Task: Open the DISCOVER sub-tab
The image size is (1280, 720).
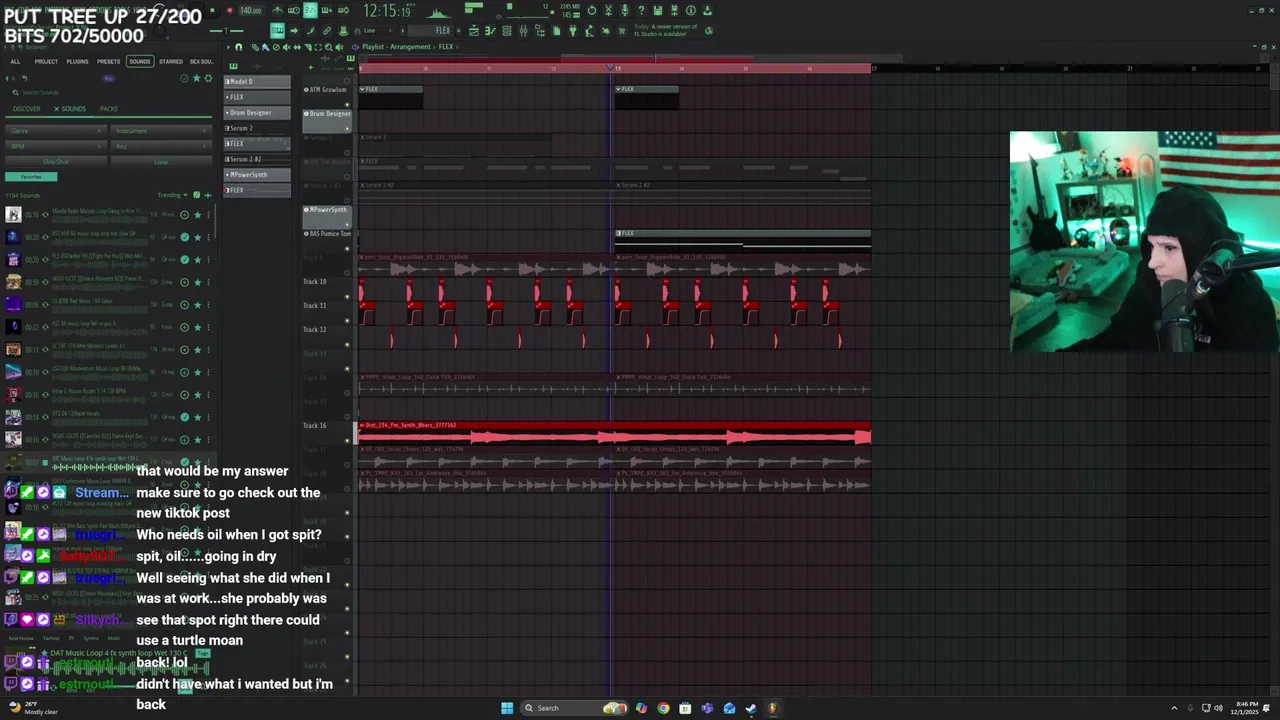Action: click(x=26, y=109)
